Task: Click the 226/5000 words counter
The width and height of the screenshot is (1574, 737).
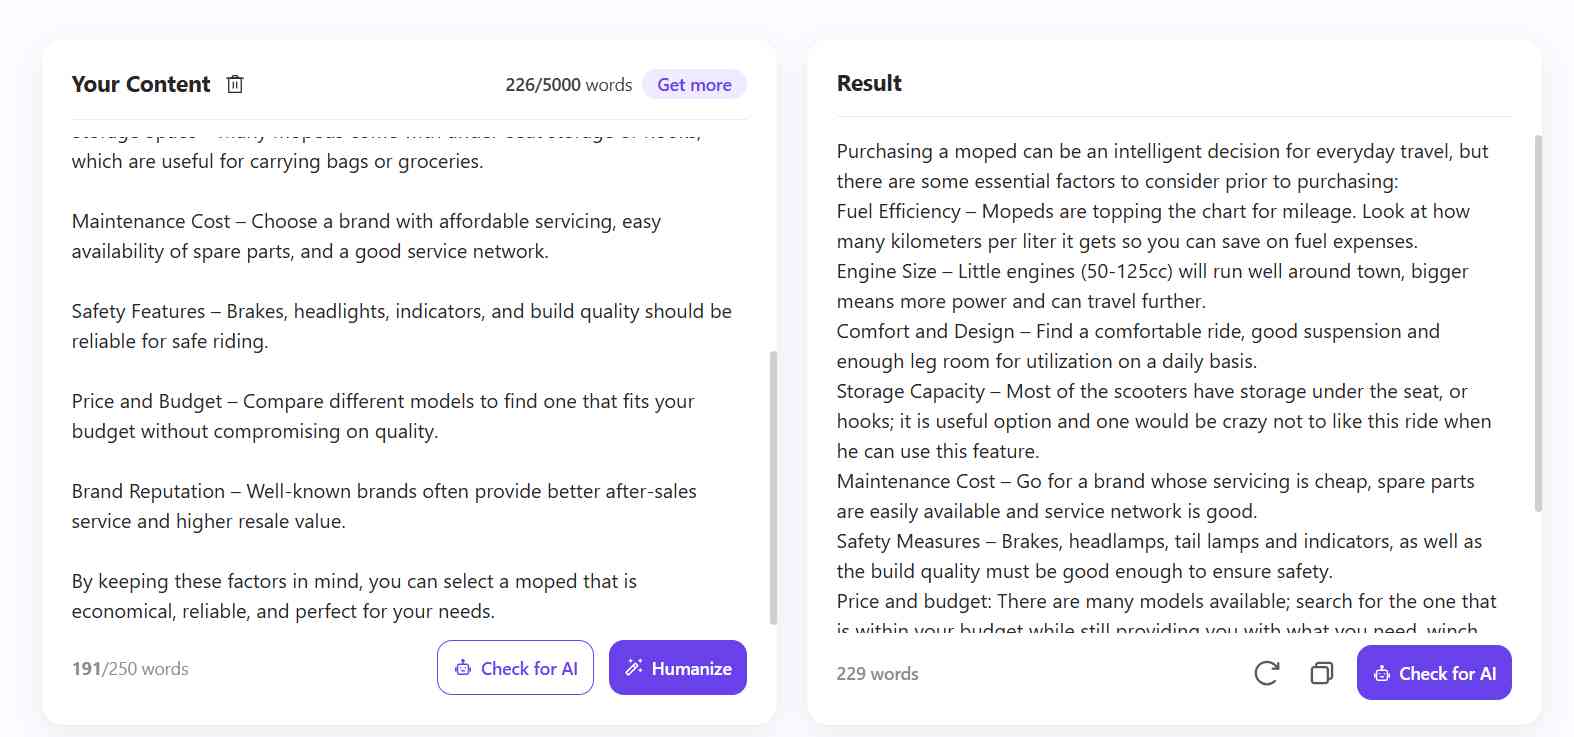Action: [568, 85]
